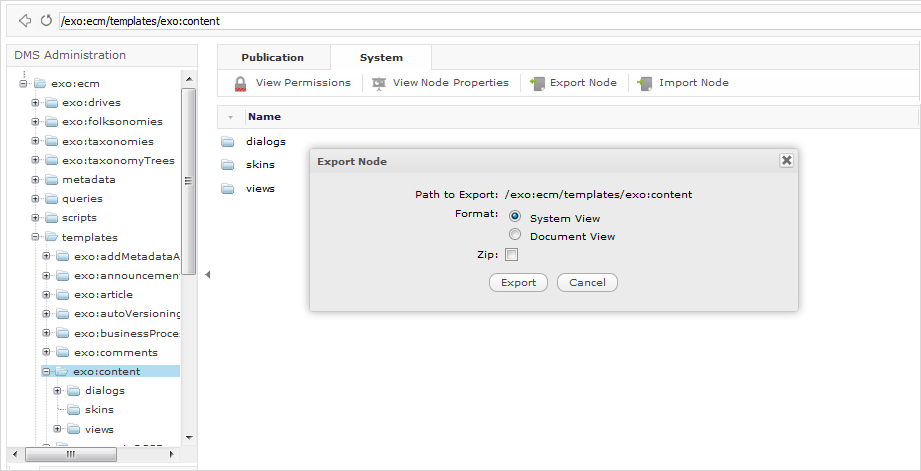Collapse the templates tree node
The image size is (921, 471).
(x=35, y=237)
